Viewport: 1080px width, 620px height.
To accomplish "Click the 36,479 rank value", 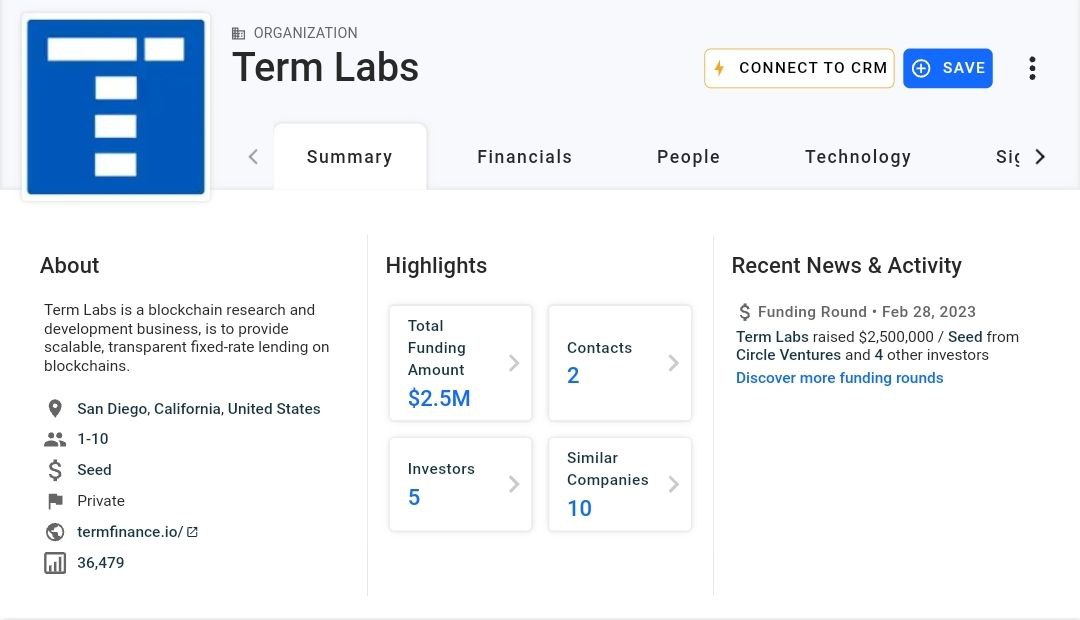I will 101,563.
